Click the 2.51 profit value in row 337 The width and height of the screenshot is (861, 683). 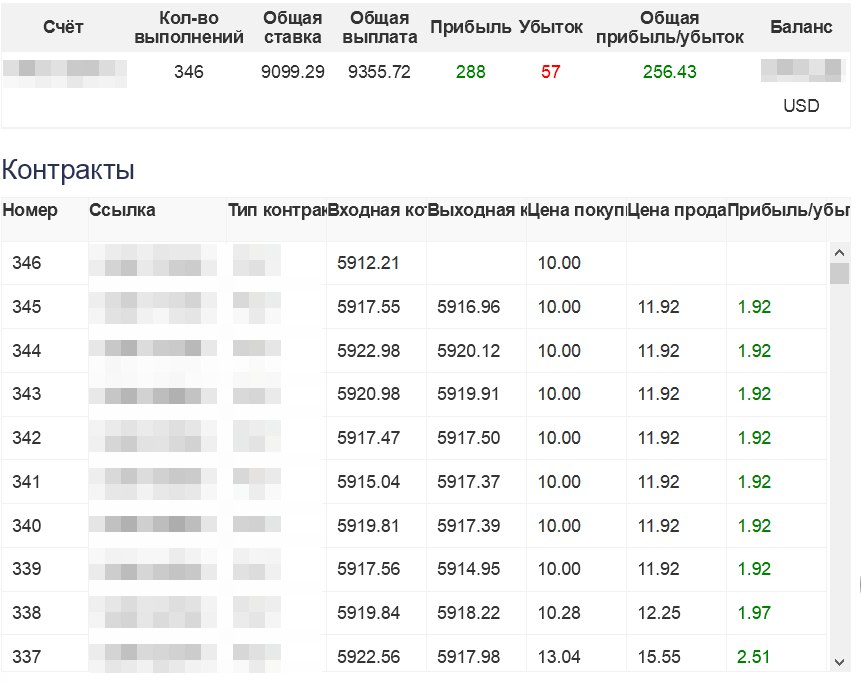pyautogui.click(x=754, y=657)
